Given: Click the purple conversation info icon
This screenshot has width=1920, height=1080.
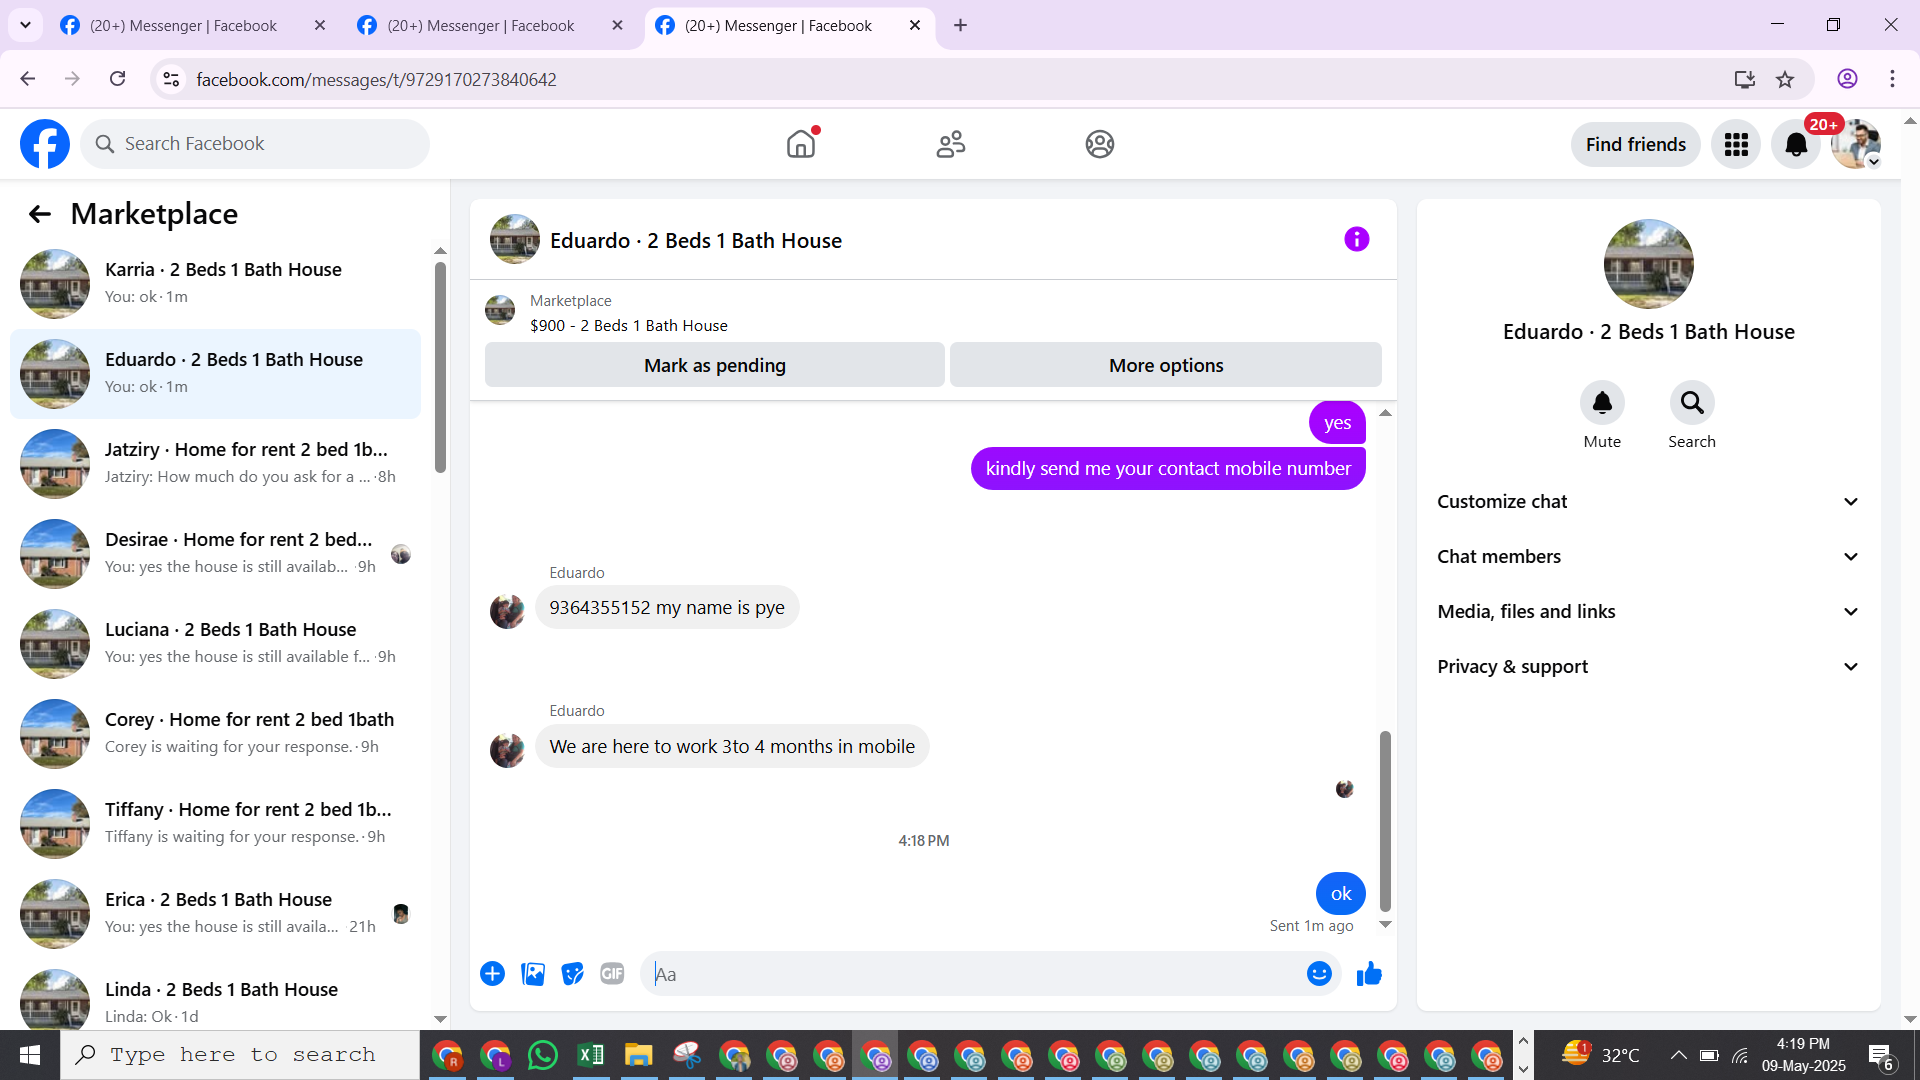Looking at the screenshot, I should pyautogui.click(x=1356, y=239).
